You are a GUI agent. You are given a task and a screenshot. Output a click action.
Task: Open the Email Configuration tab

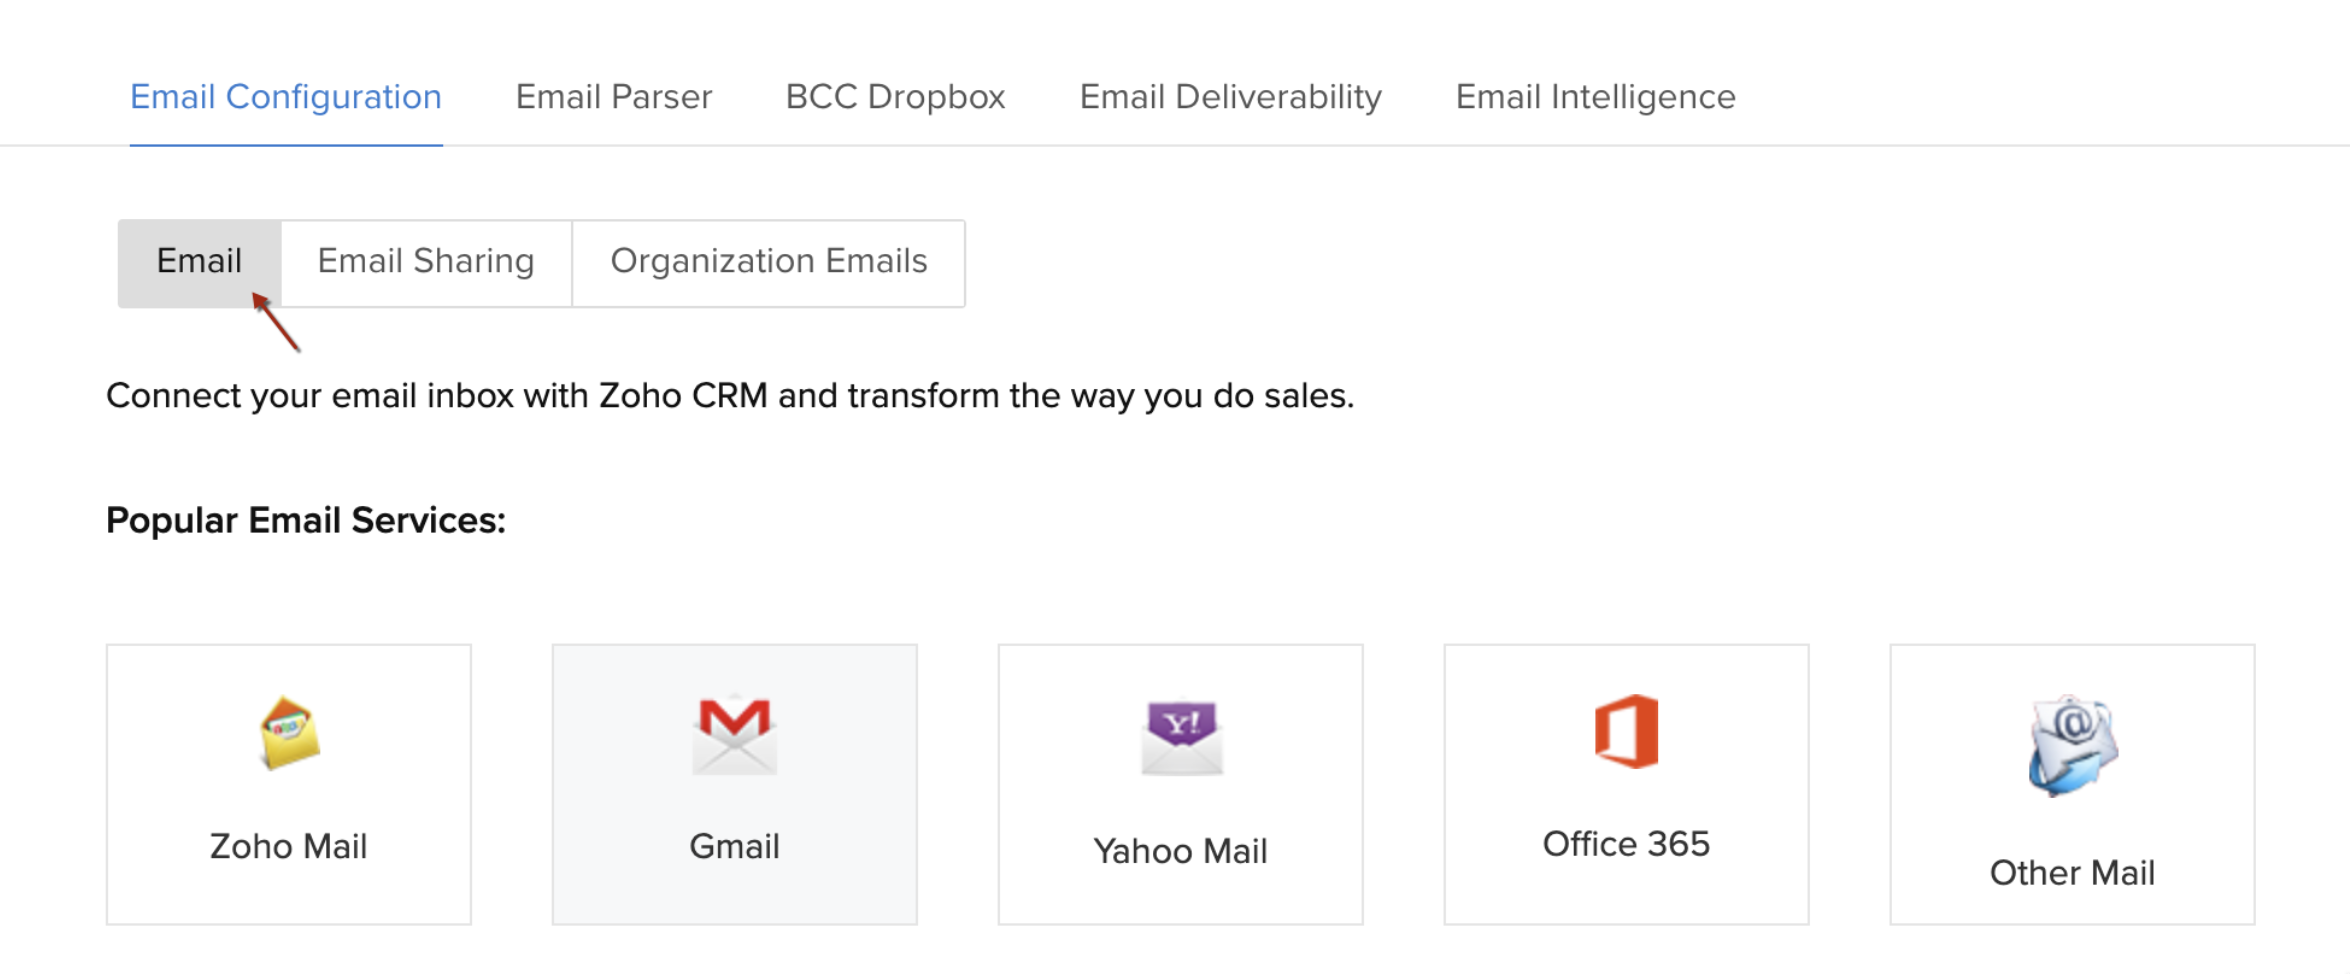(286, 97)
